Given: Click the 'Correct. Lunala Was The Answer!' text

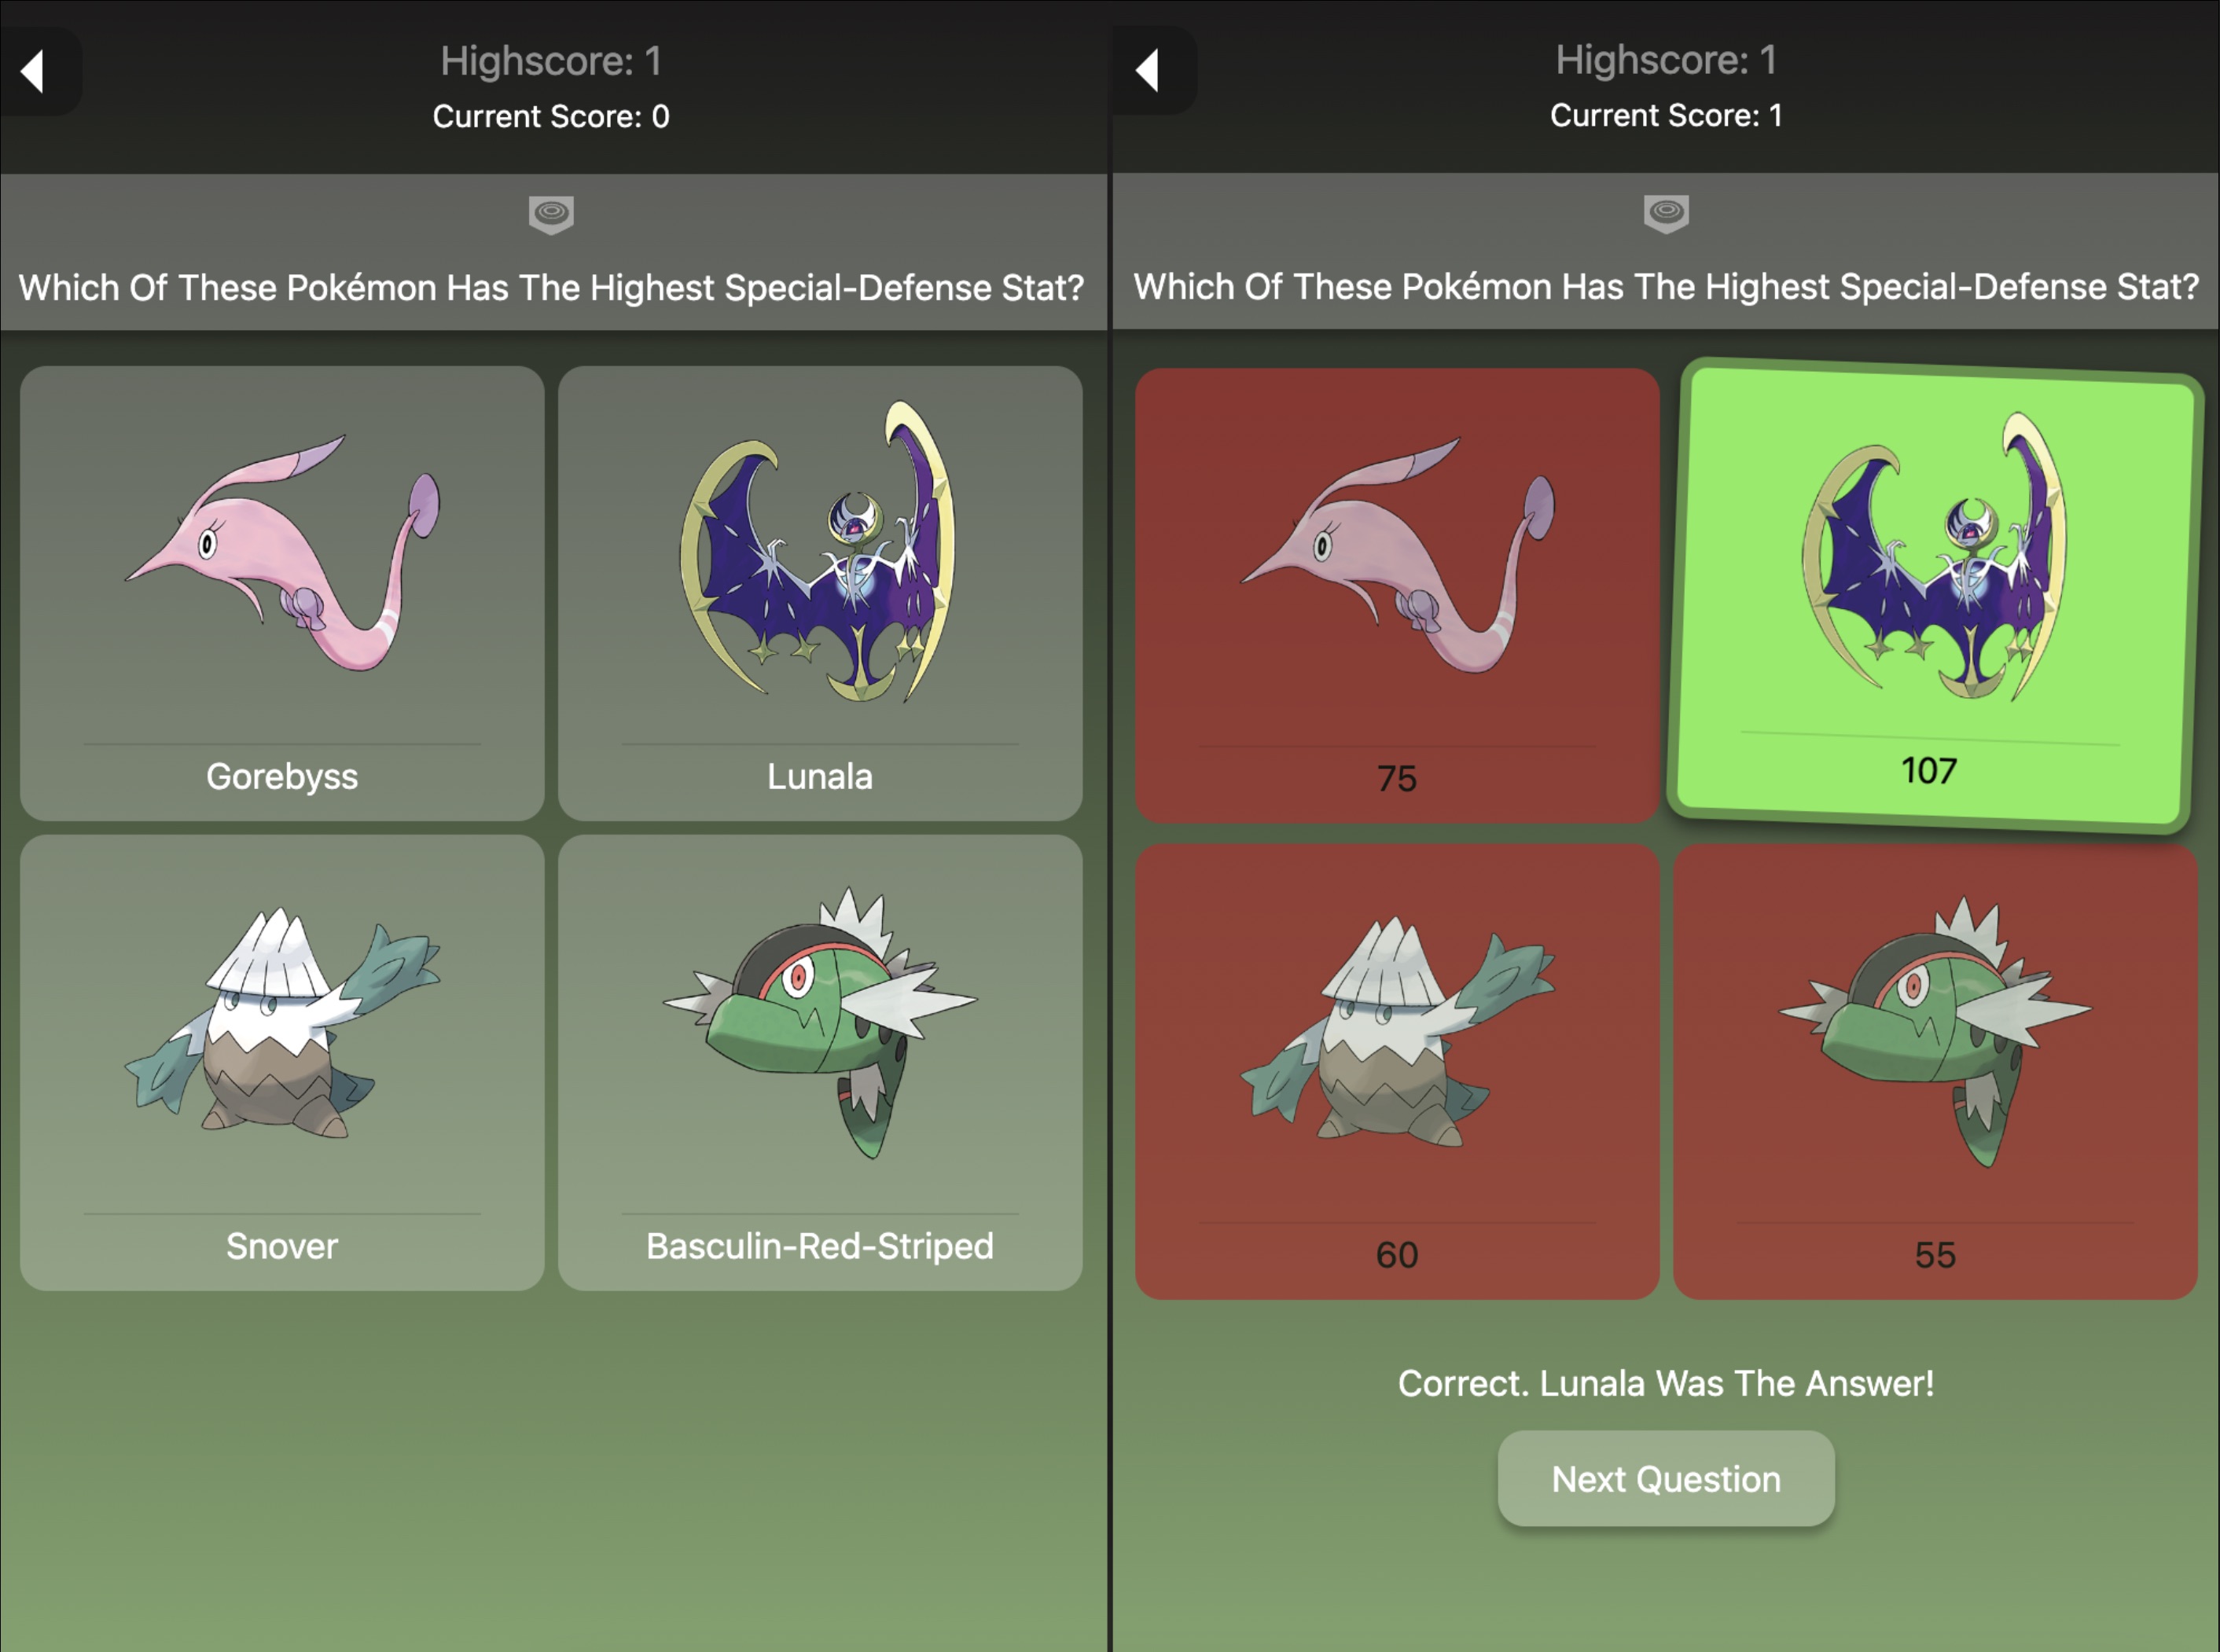Looking at the screenshot, I should pyautogui.click(x=1666, y=1384).
